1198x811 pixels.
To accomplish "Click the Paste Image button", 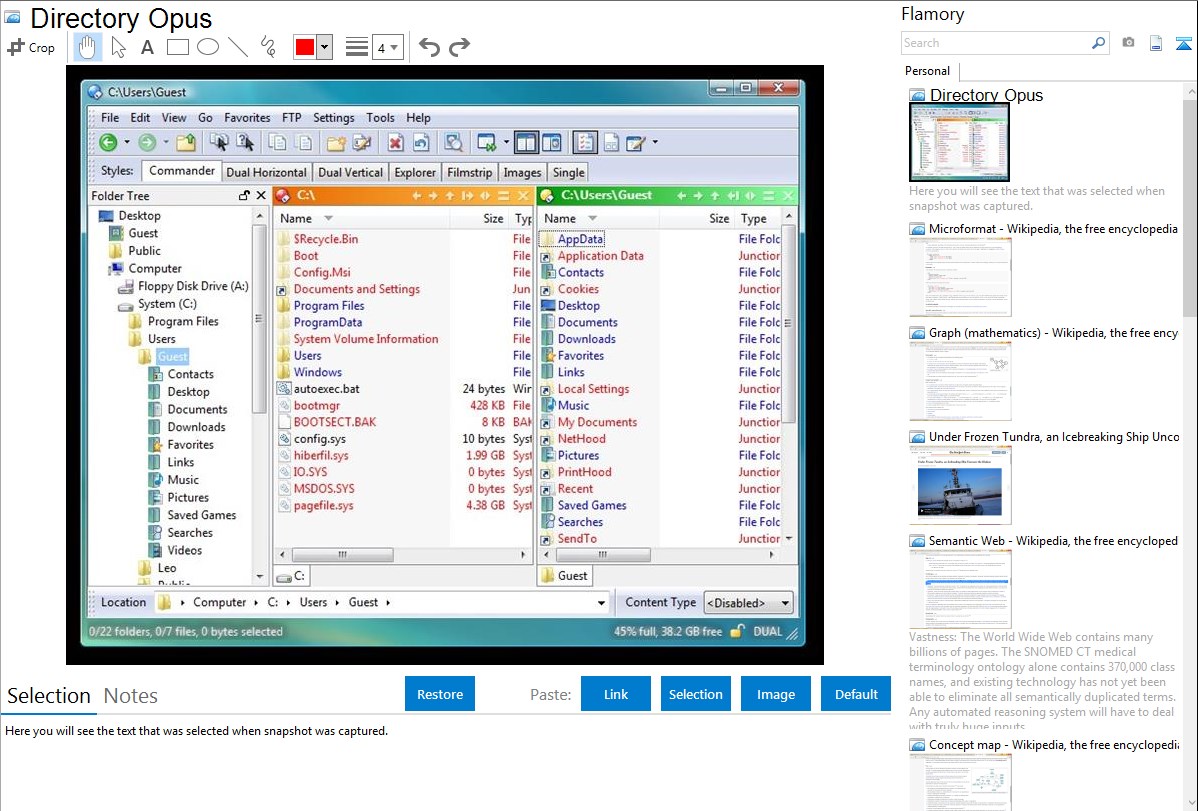I will coord(775,694).
